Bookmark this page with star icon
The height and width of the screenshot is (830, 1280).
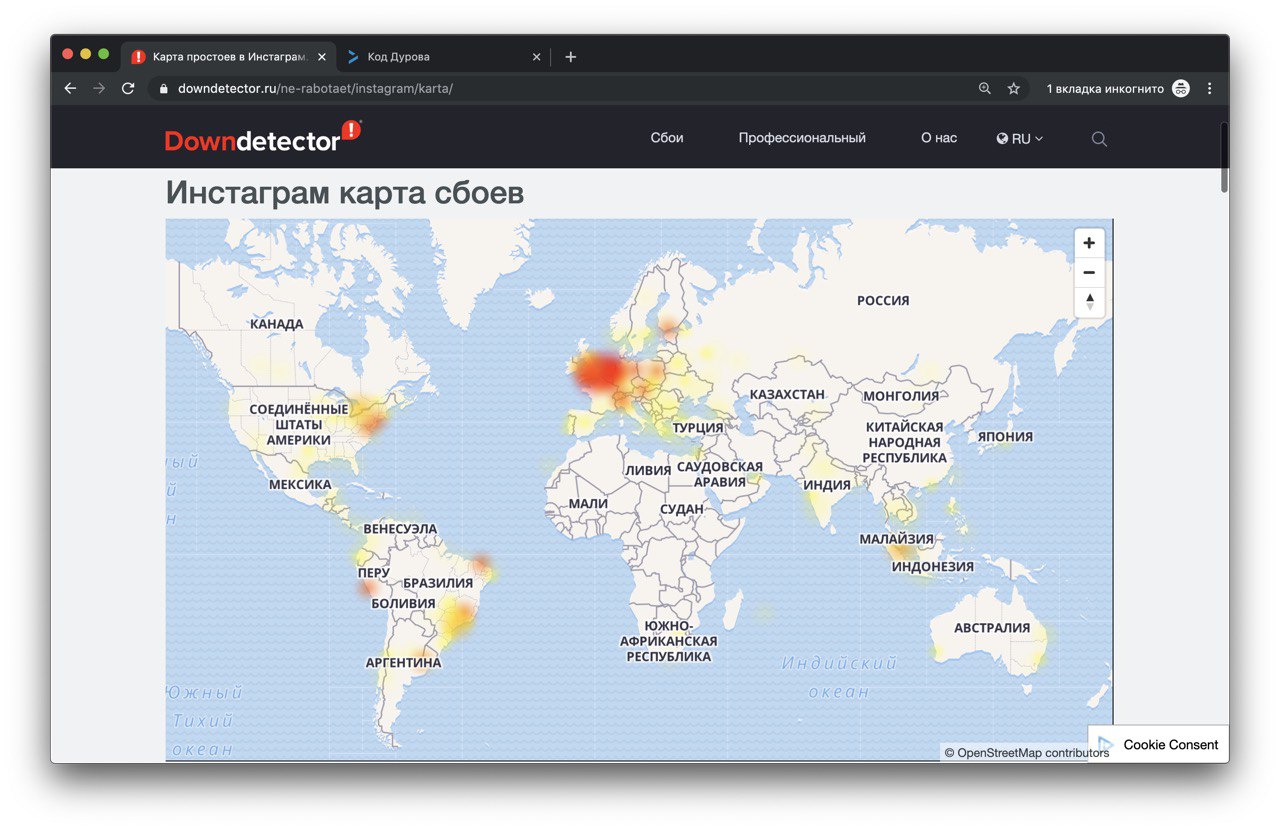(x=1013, y=88)
